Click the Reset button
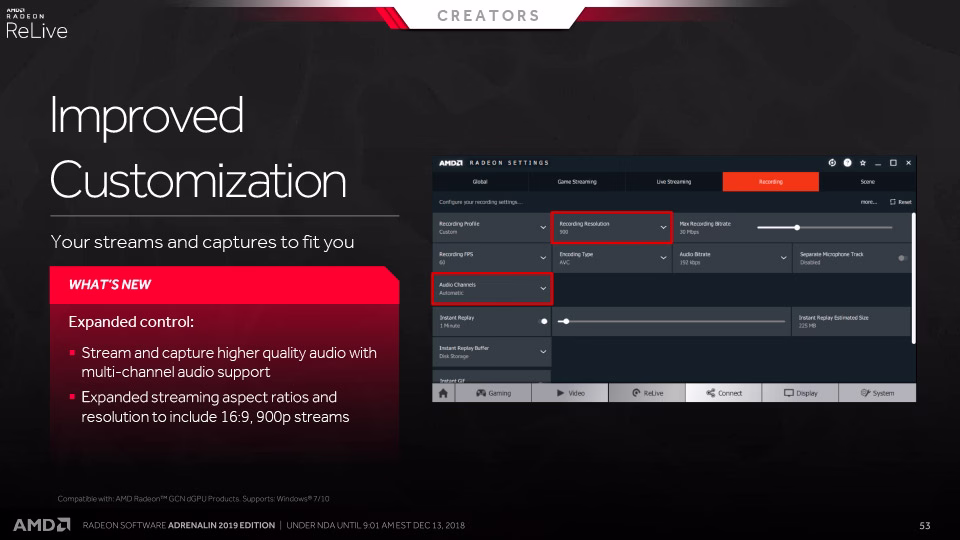This screenshot has width=960, height=540. click(901, 202)
